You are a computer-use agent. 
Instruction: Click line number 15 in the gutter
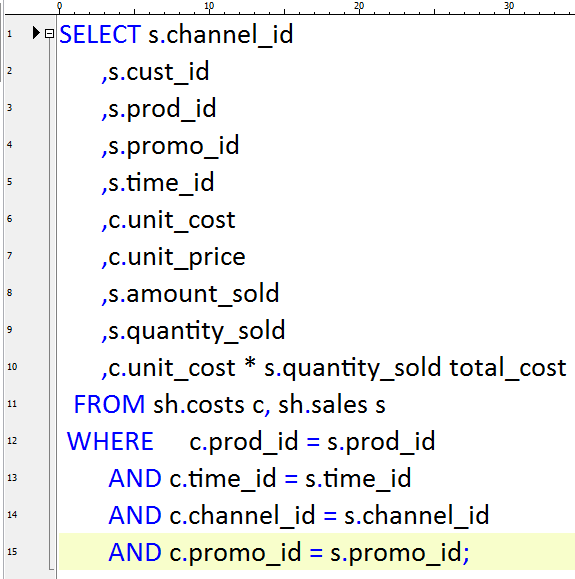[12, 552]
